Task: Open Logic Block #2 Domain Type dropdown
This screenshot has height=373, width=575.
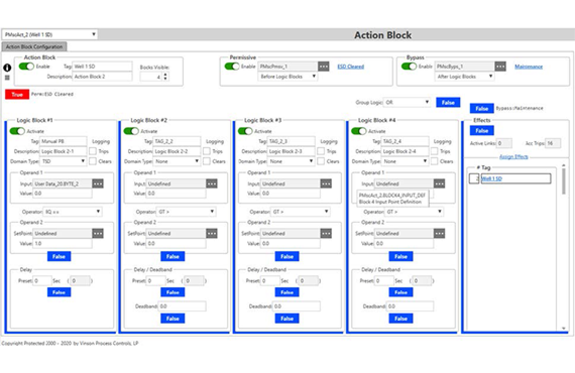Action: [177, 161]
